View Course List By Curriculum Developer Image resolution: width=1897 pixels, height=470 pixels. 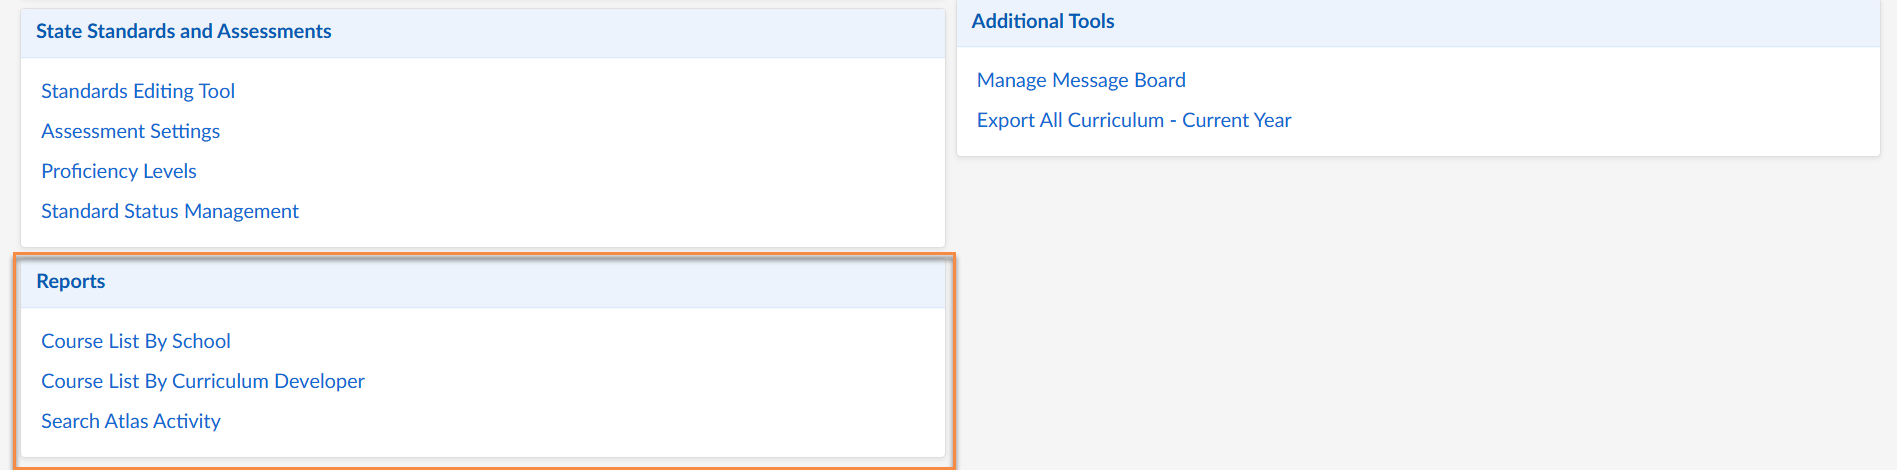point(203,381)
